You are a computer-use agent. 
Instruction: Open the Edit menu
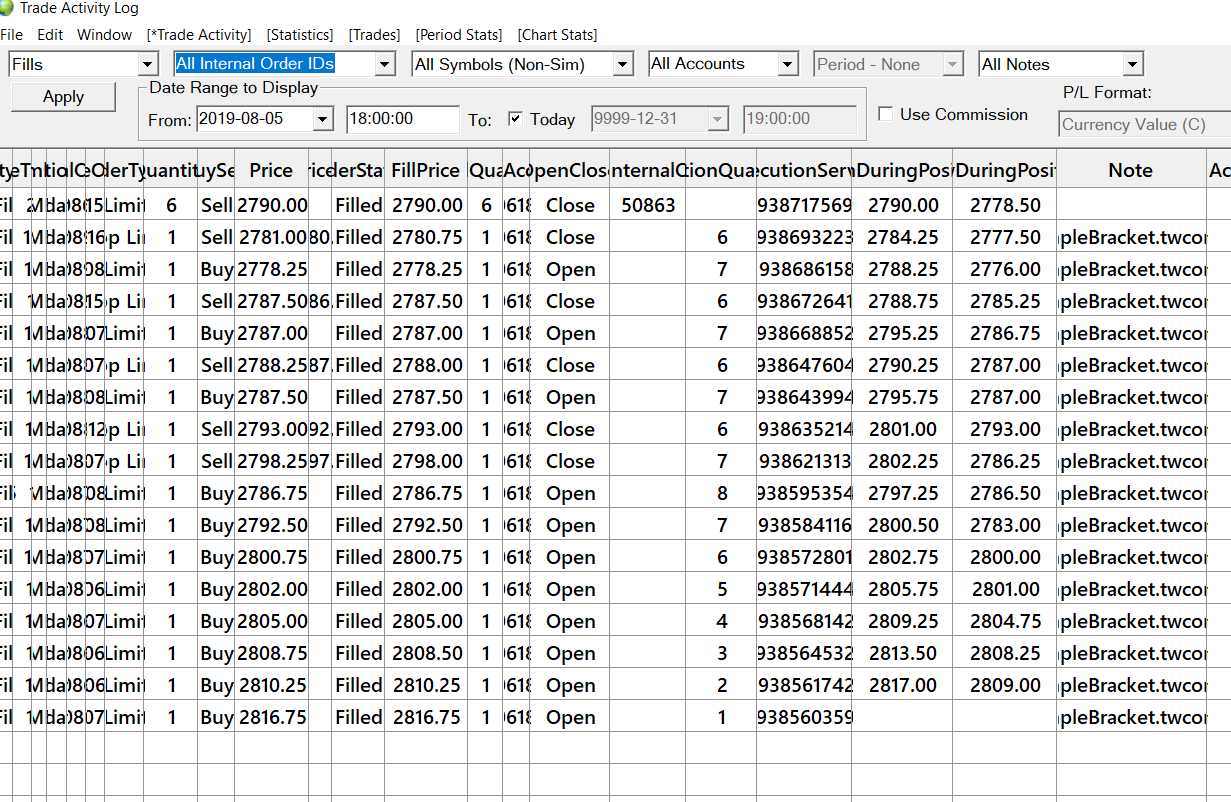(x=50, y=35)
